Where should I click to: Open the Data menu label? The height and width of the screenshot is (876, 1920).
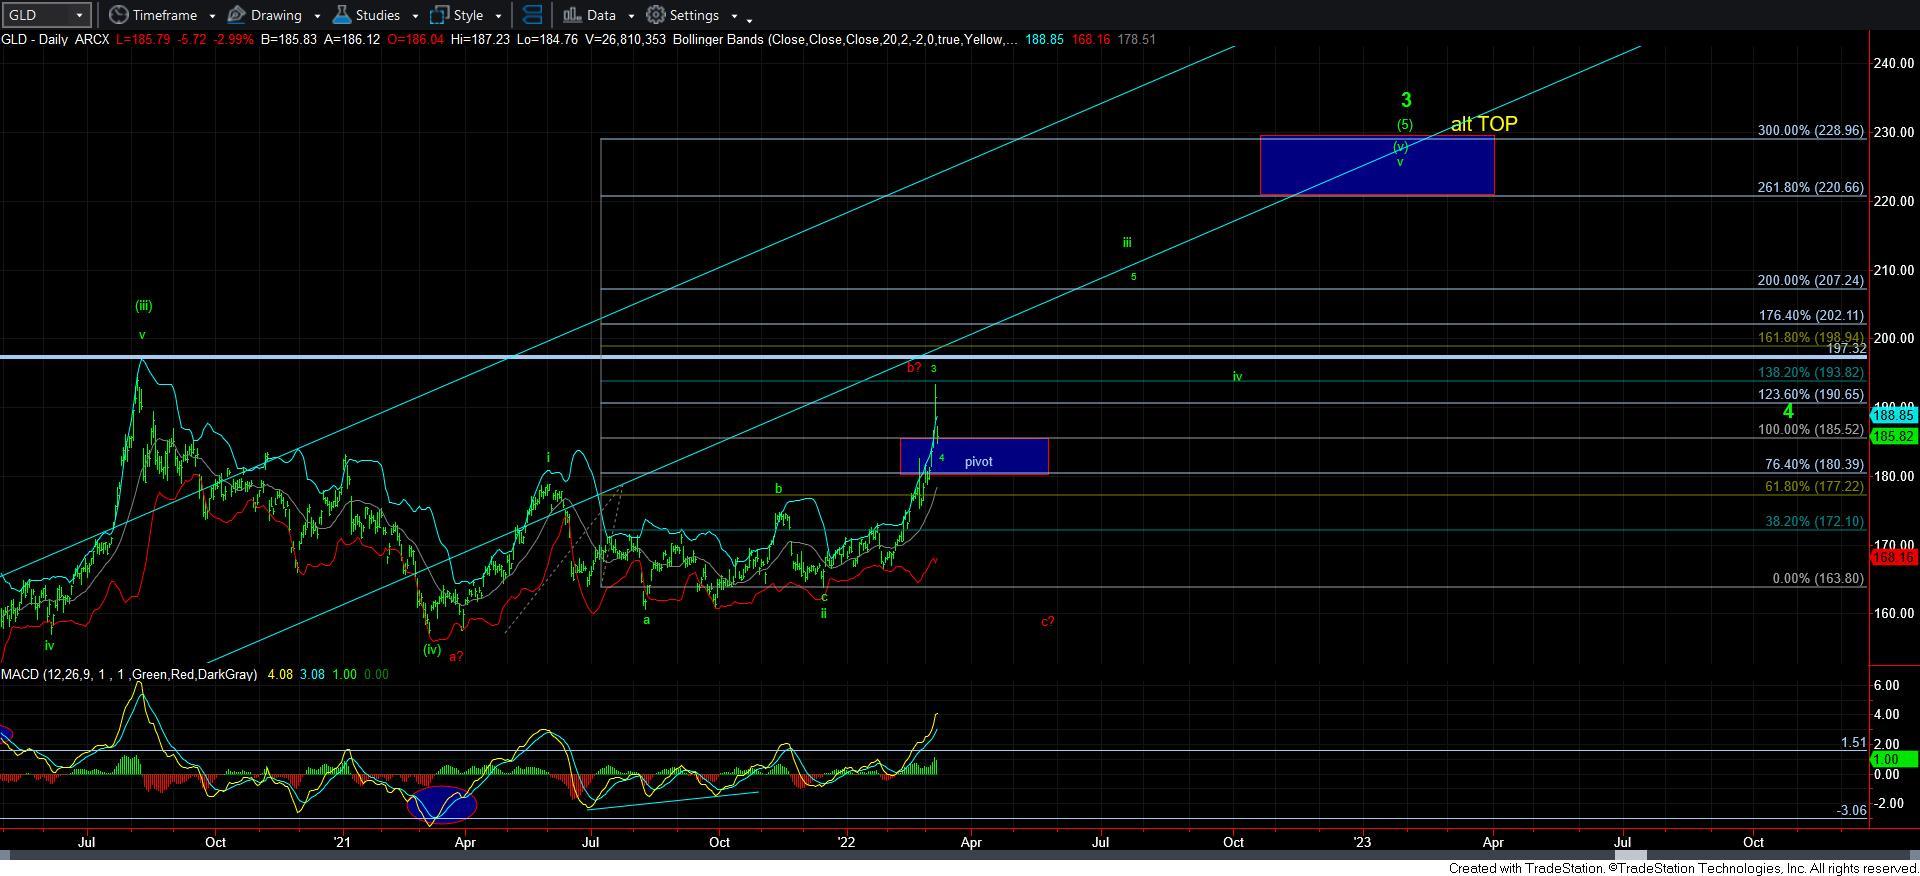pyautogui.click(x=601, y=15)
